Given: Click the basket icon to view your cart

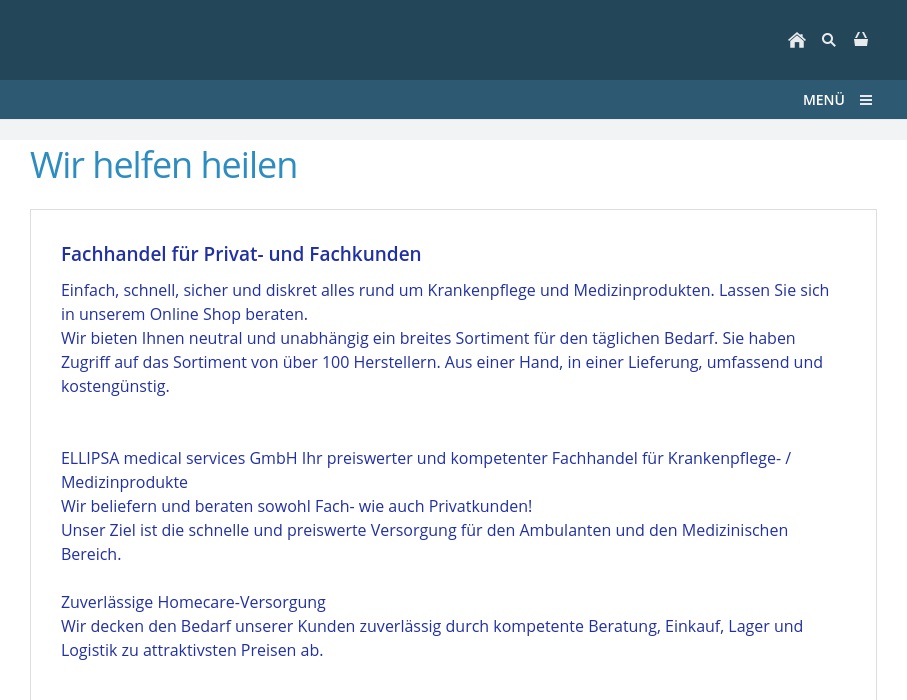Looking at the screenshot, I should pos(861,39).
